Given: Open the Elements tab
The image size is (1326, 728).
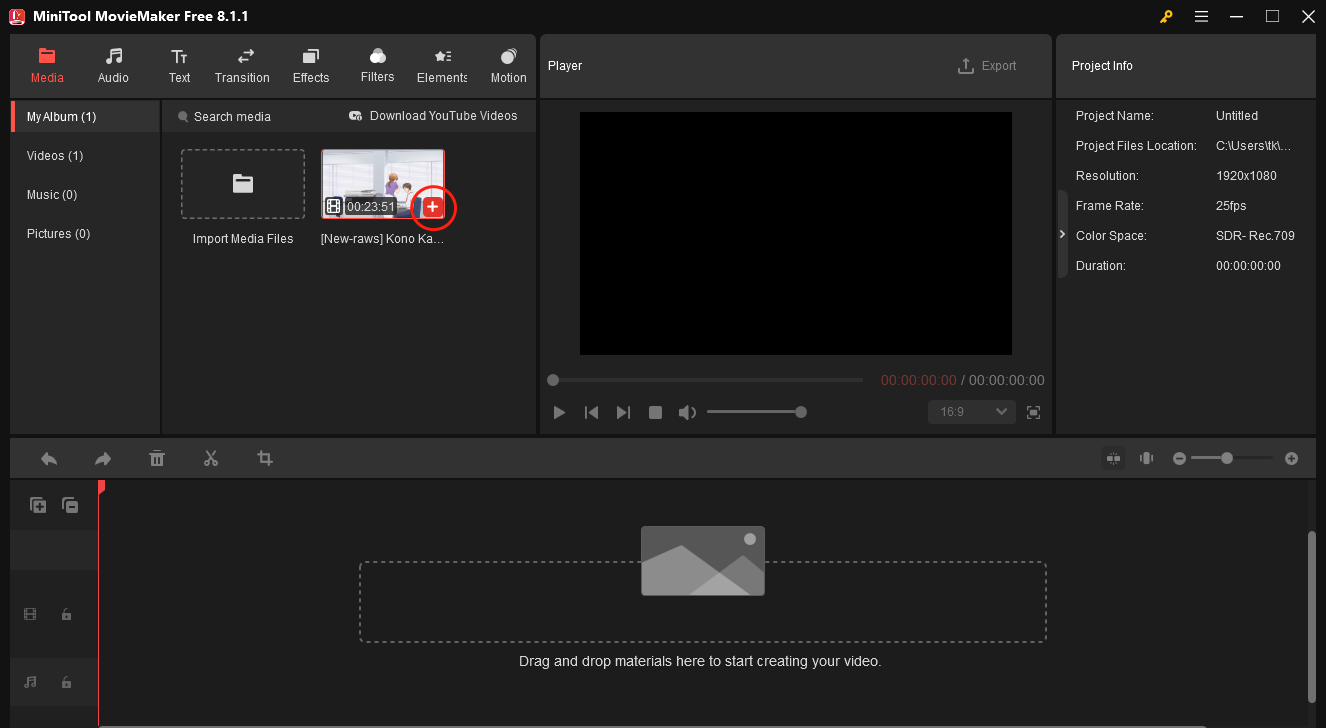Looking at the screenshot, I should pyautogui.click(x=442, y=66).
